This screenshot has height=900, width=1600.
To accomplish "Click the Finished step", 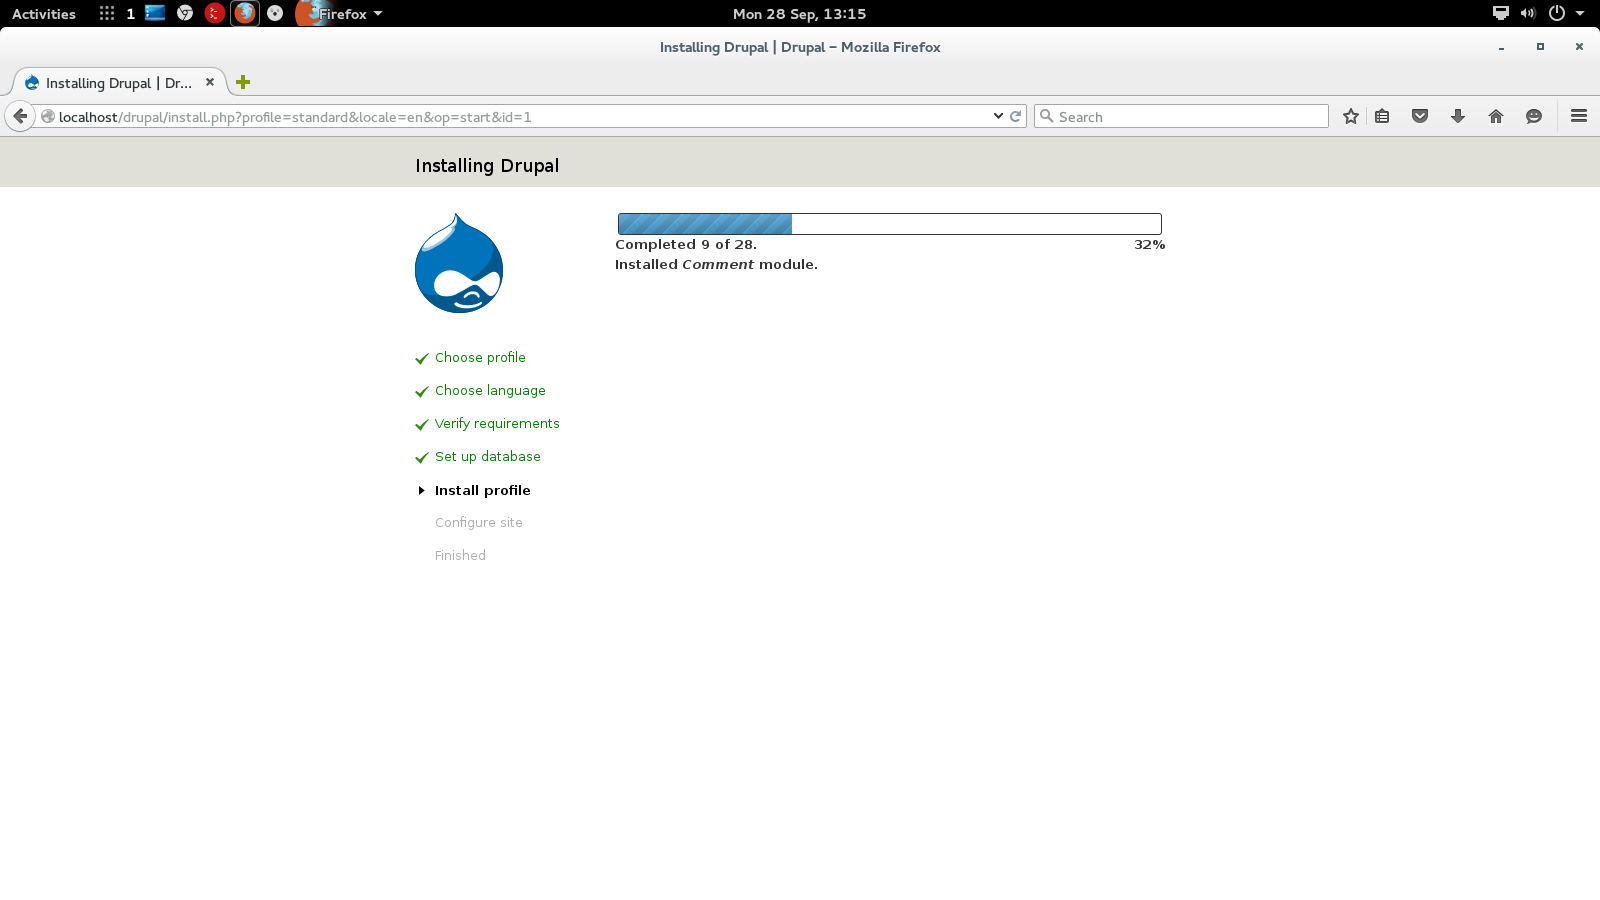I will pyautogui.click(x=460, y=556).
